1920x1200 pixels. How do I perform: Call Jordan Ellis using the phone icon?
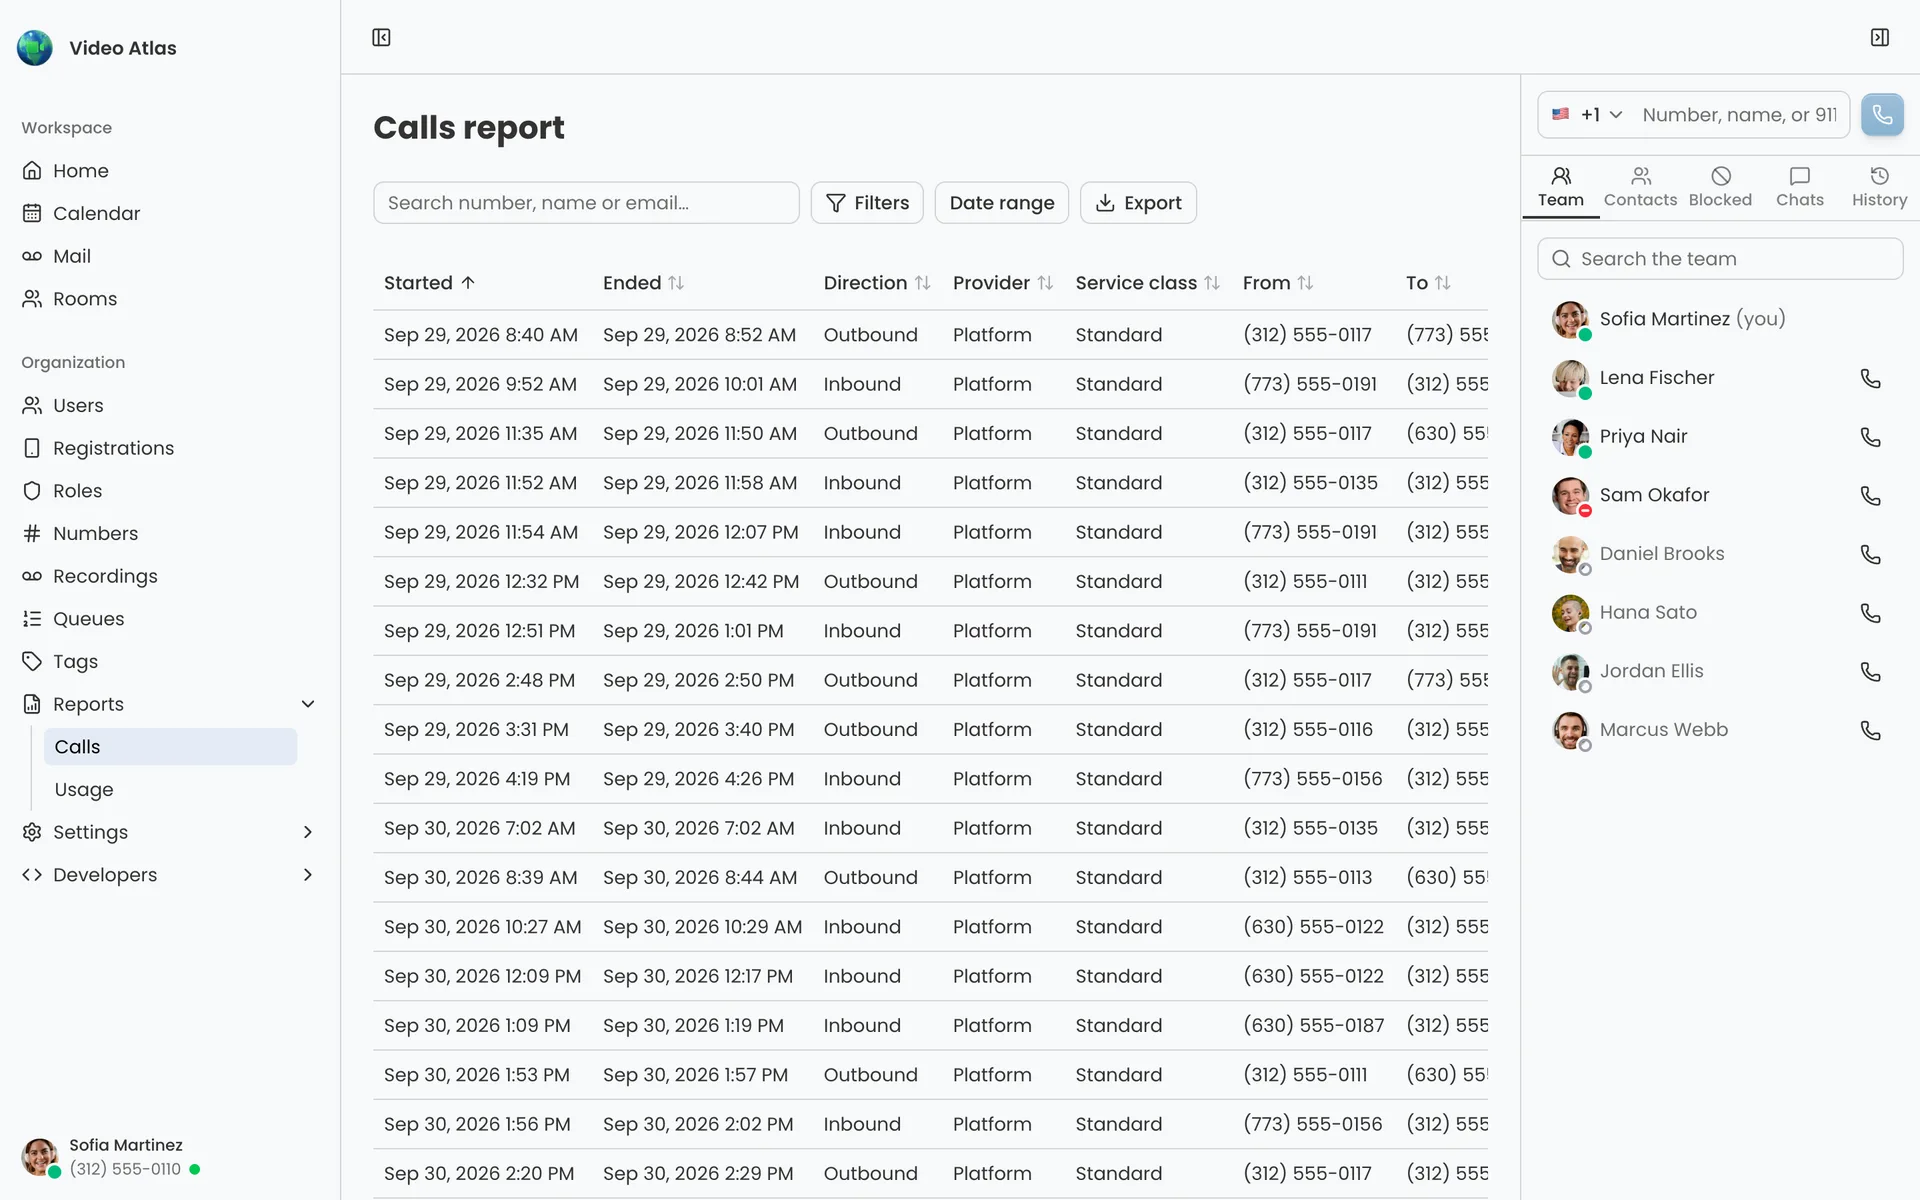(x=1870, y=671)
